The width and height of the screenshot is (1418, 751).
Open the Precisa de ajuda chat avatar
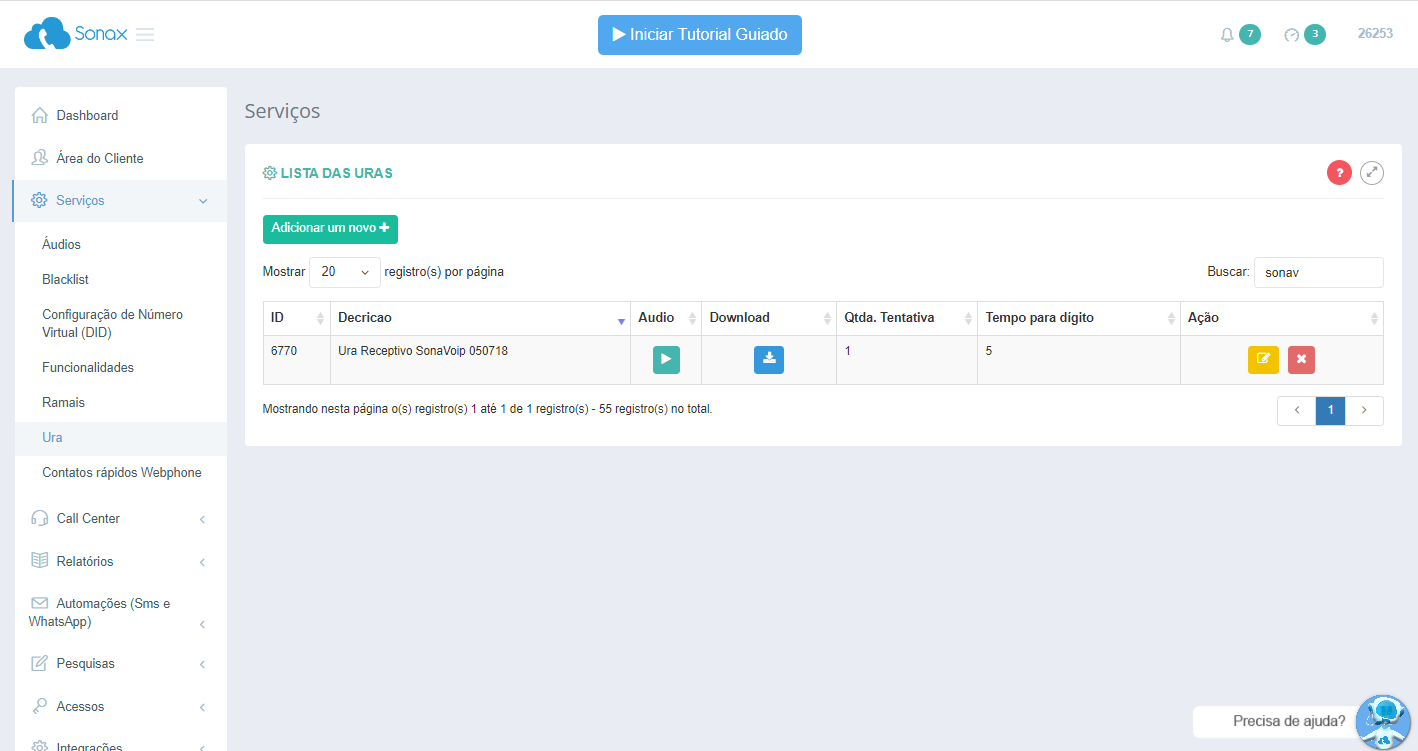click(x=1382, y=721)
